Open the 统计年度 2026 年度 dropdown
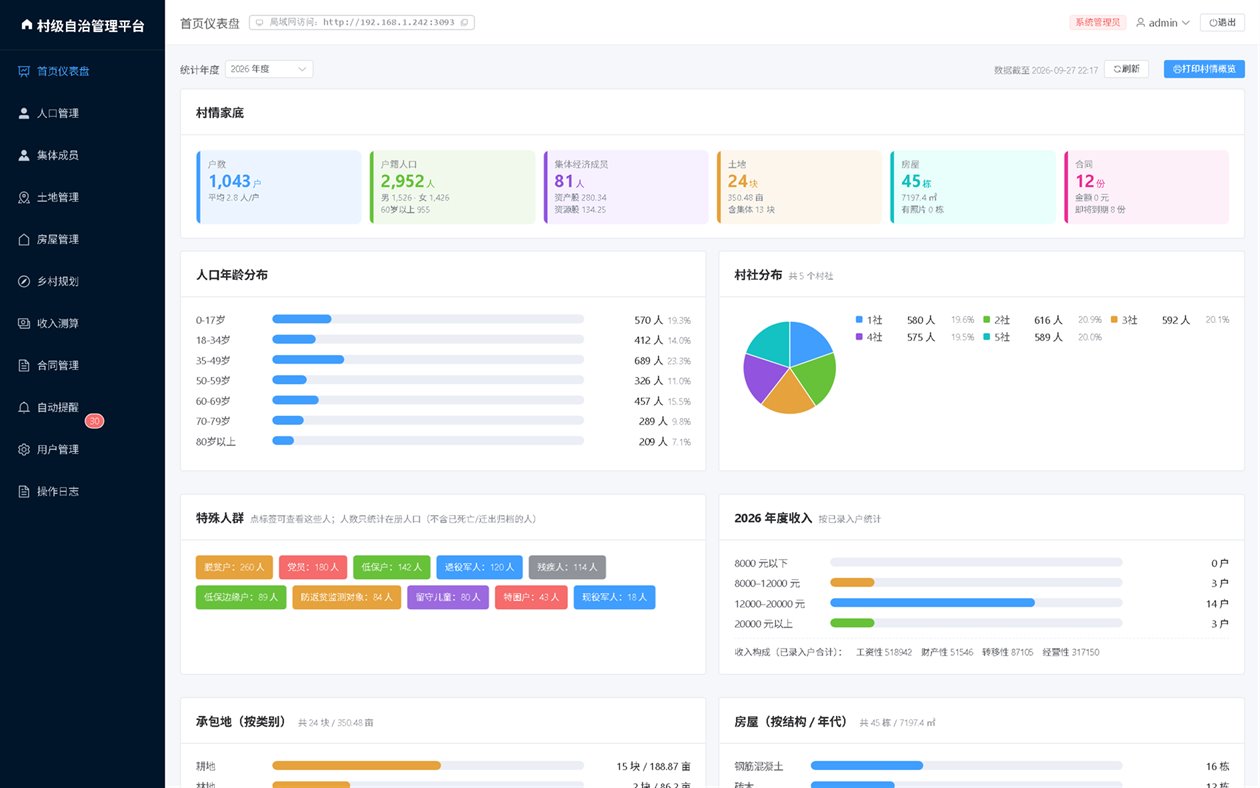The height and width of the screenshot is (788, 1260). (x=269, y=69)
